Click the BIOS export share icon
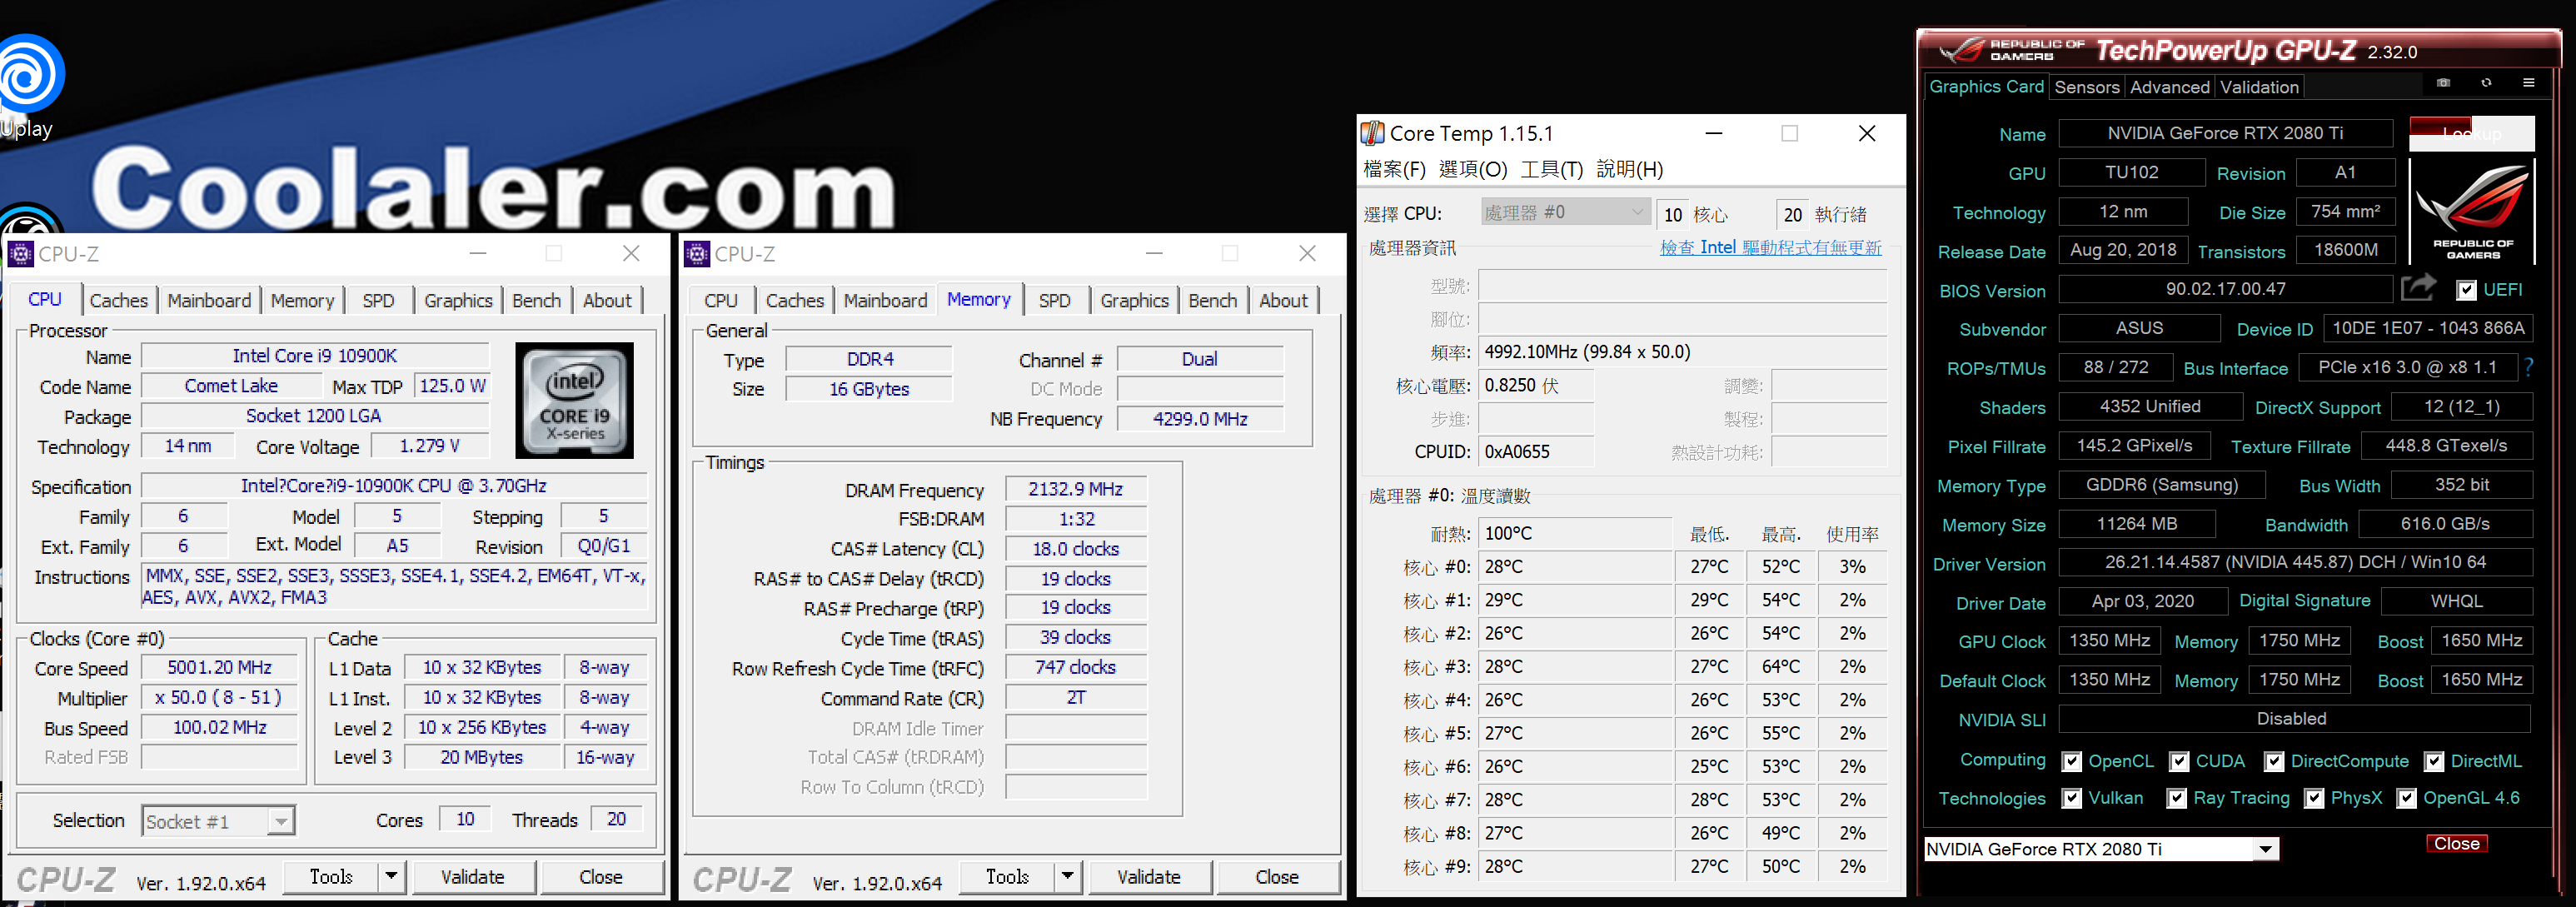 click(2418, 288)
